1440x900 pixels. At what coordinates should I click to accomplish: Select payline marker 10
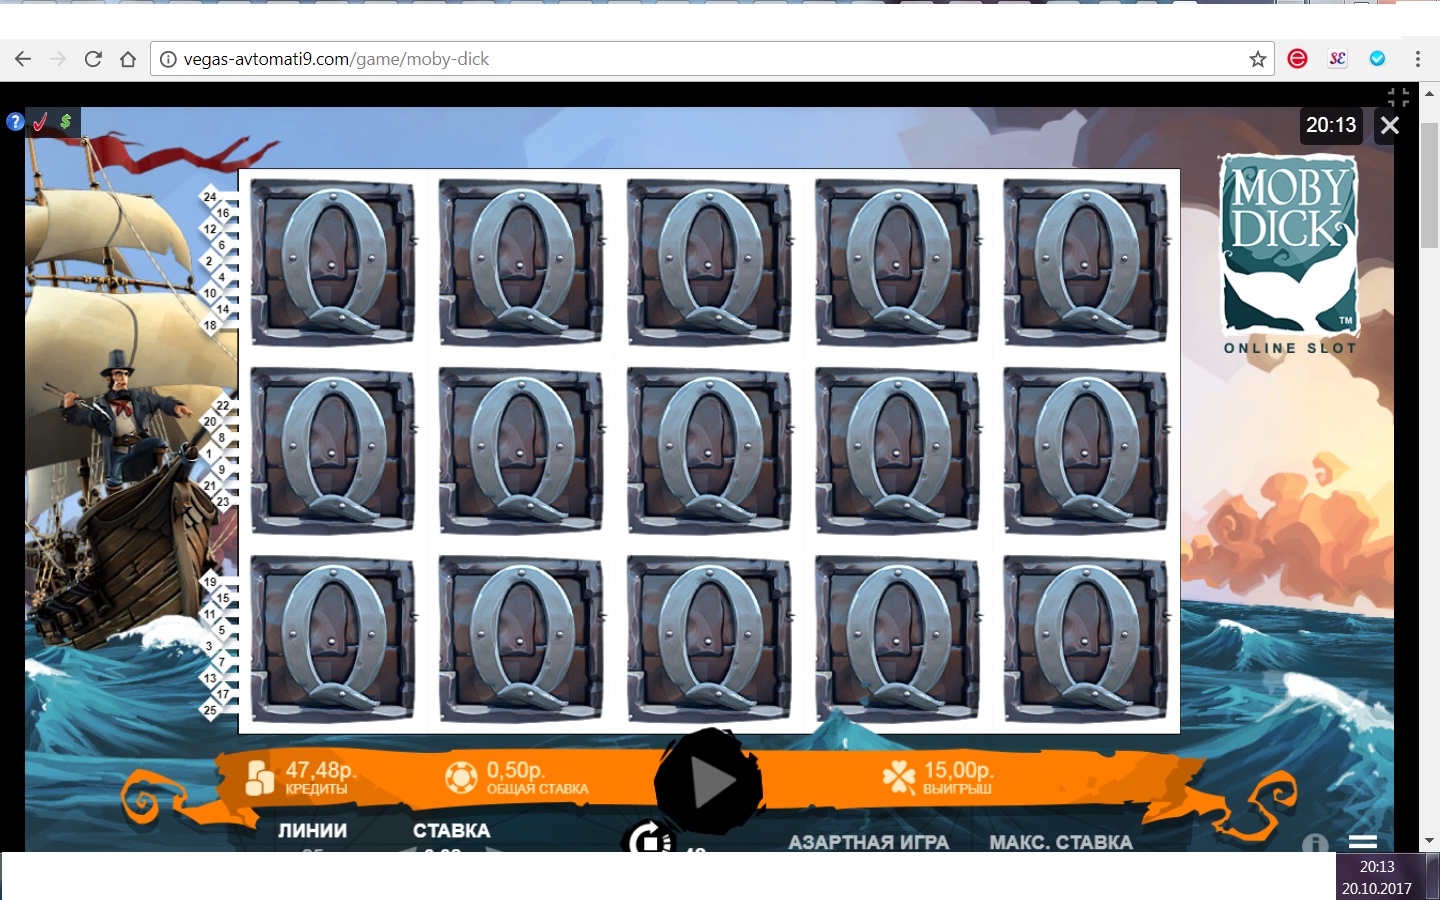tap(210, 293)
